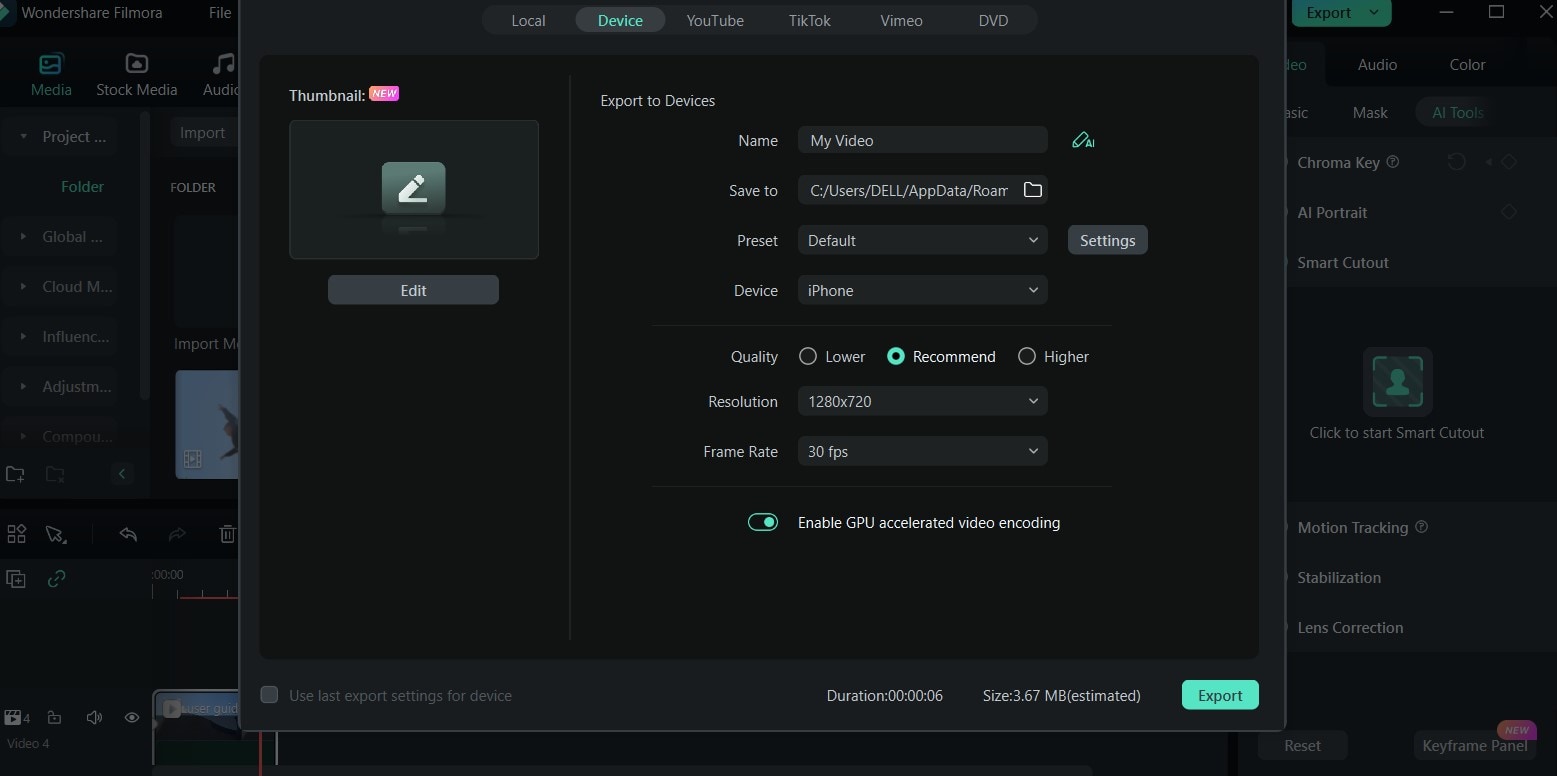Collapse media sidebar with the left arrow icon

pos(122,473)
